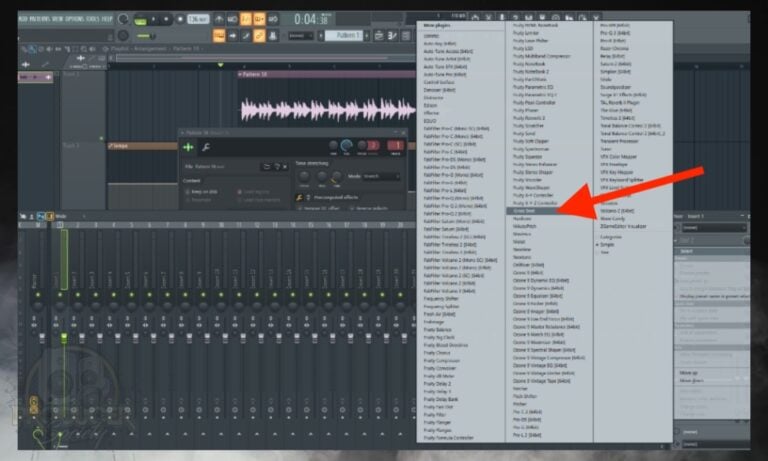Open the Playlist view icon
Screen dimensions: 768x461
pos(379,36)
